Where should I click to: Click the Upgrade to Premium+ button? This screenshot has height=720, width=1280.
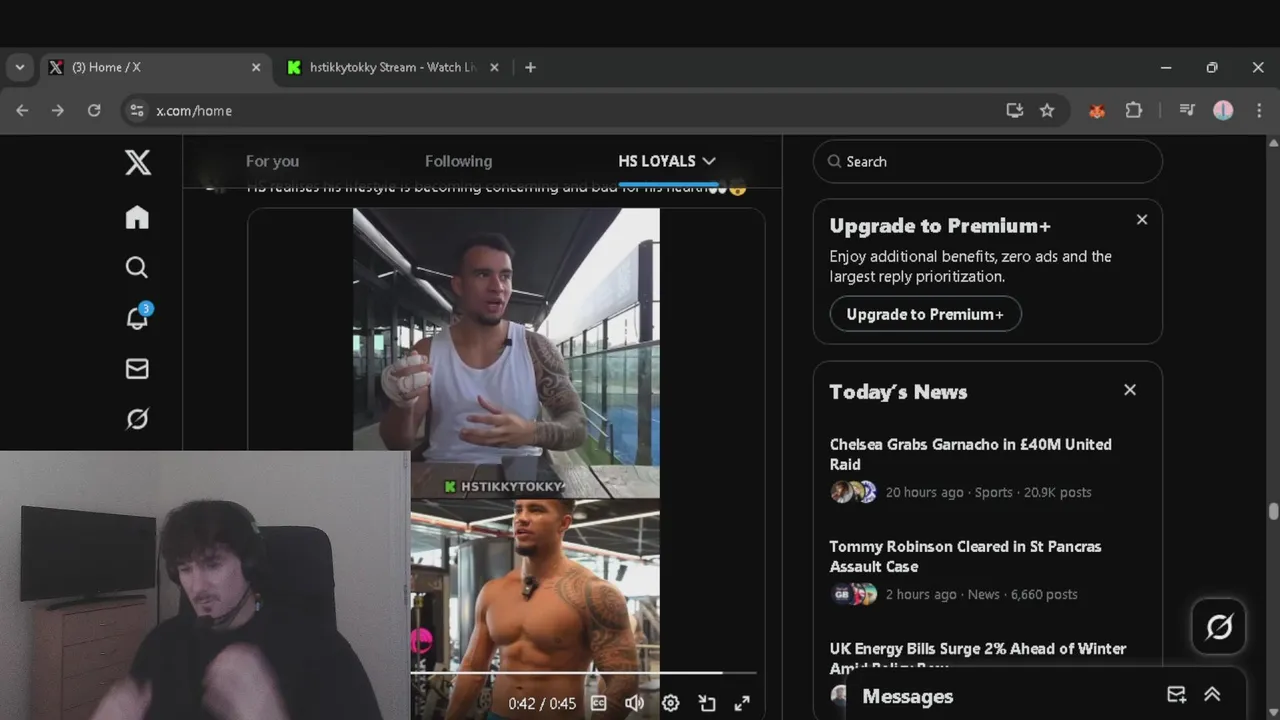coord(925,314)
